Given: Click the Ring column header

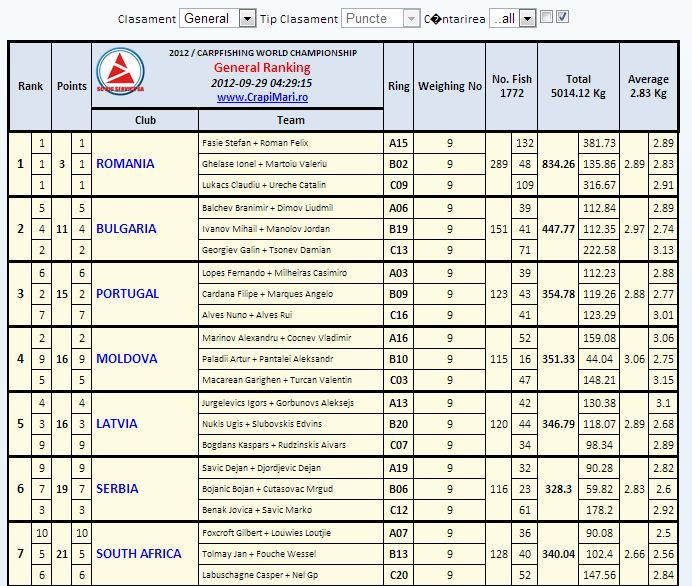Looking at the screenshot, I should click(399, 86).
